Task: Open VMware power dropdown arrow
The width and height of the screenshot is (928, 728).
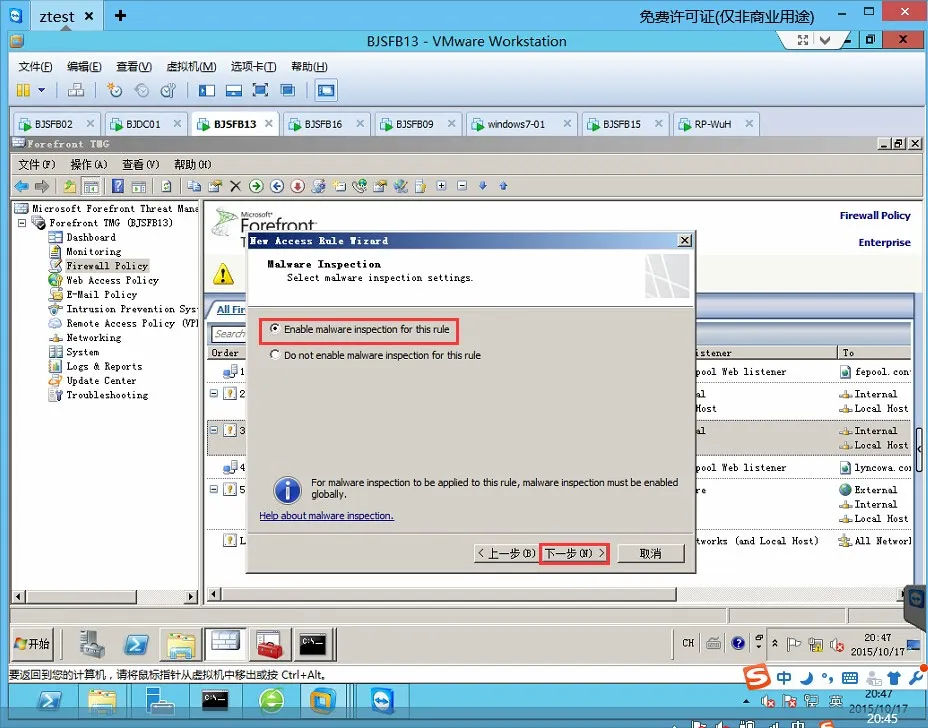Action: point(41,90)
